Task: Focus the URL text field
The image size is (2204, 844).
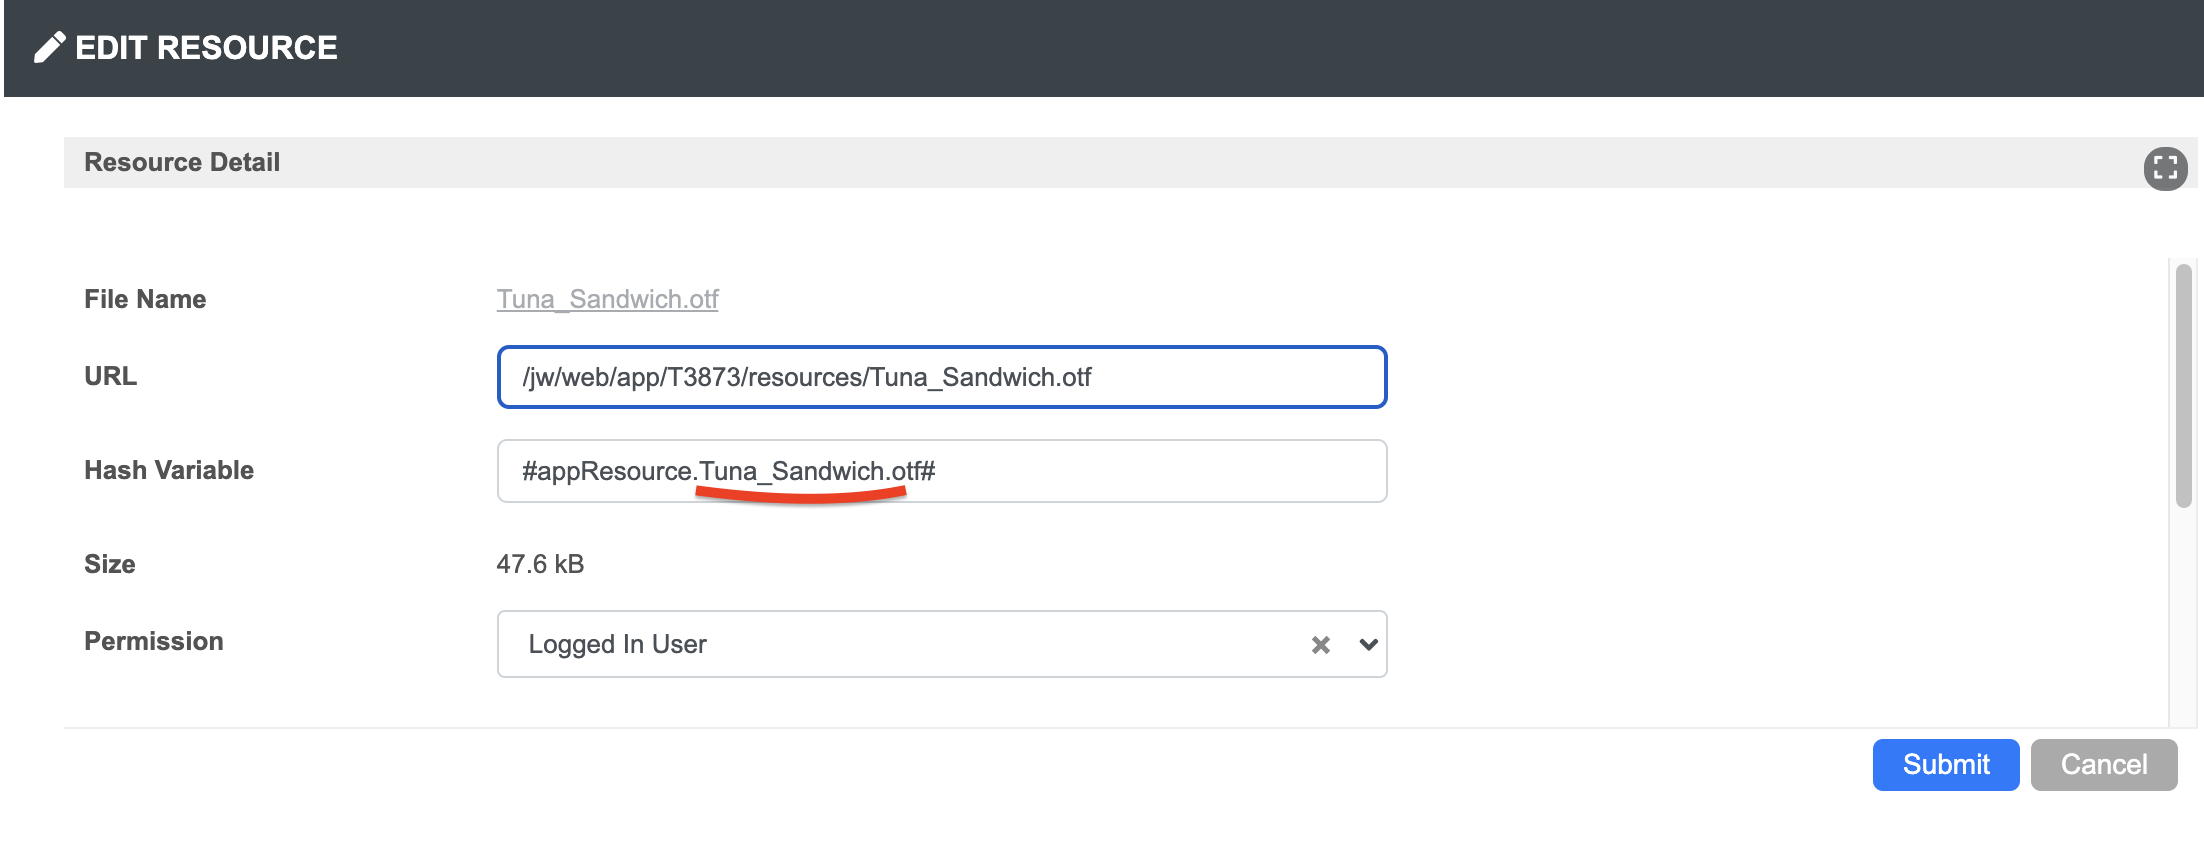Action: pyautogui.click(x=941, y=377)
